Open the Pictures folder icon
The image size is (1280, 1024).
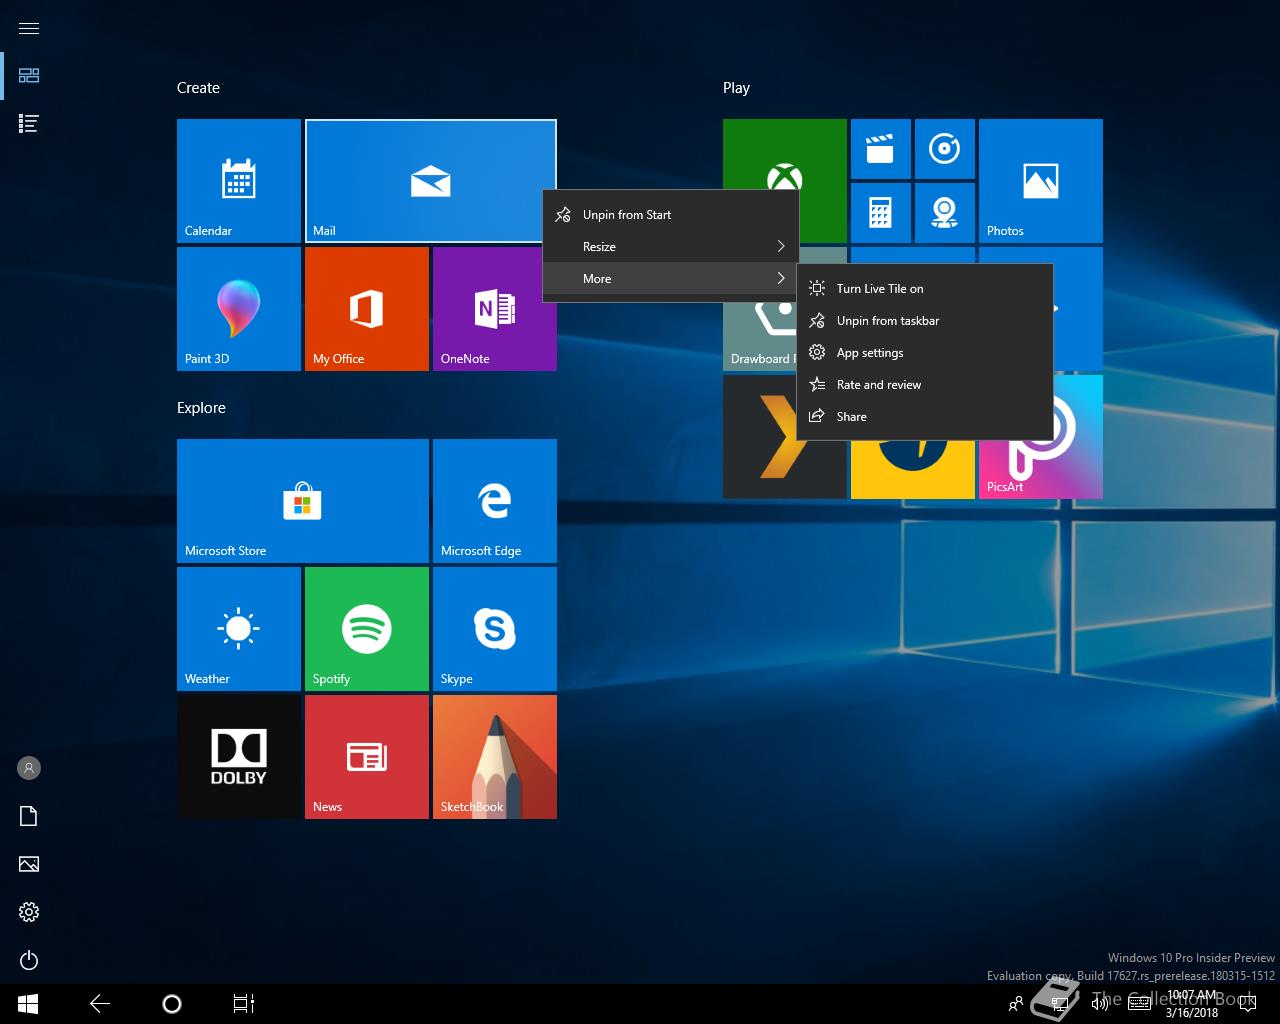pos(29,864)
